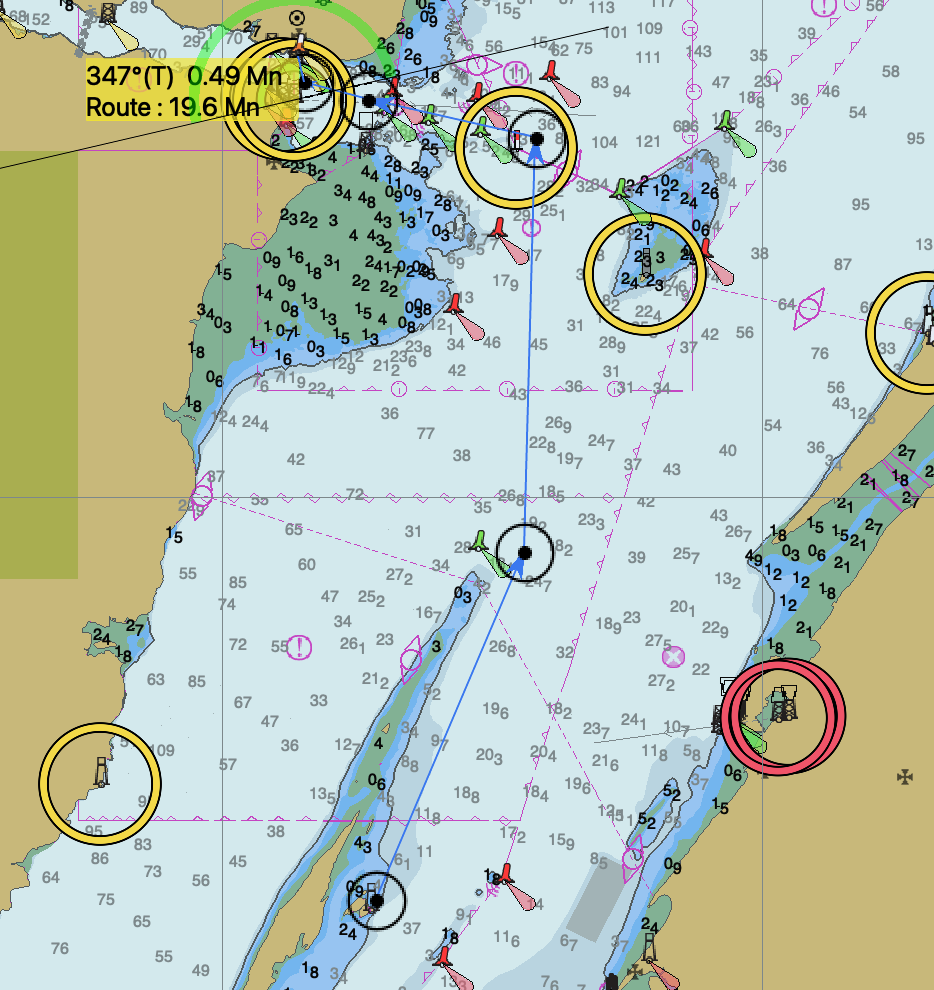Click the magenta diamond marker near depth 64
Image resolution: width=934 pixels, height=990 pixels.
(808, 309)
